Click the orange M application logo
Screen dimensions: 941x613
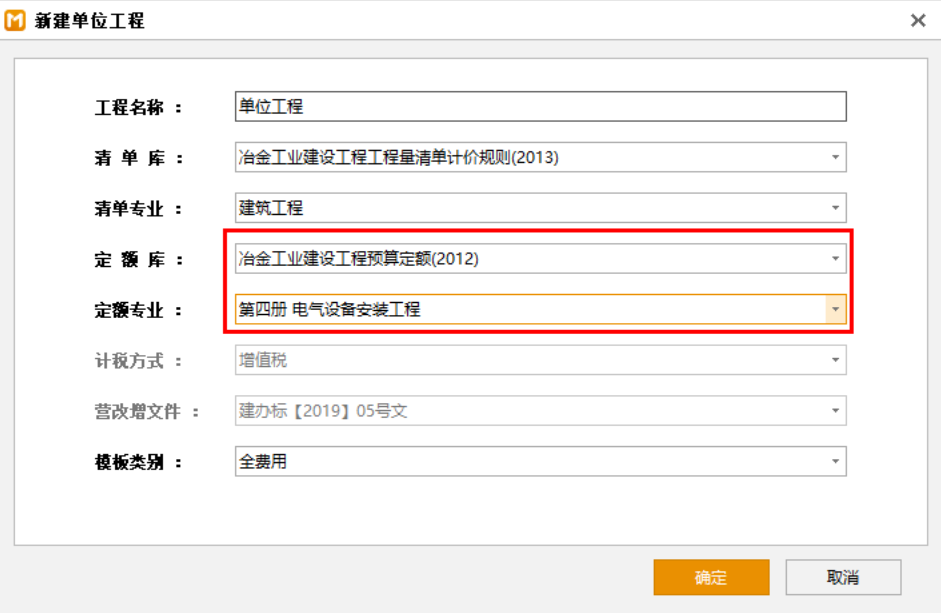(x=15, y=20)
